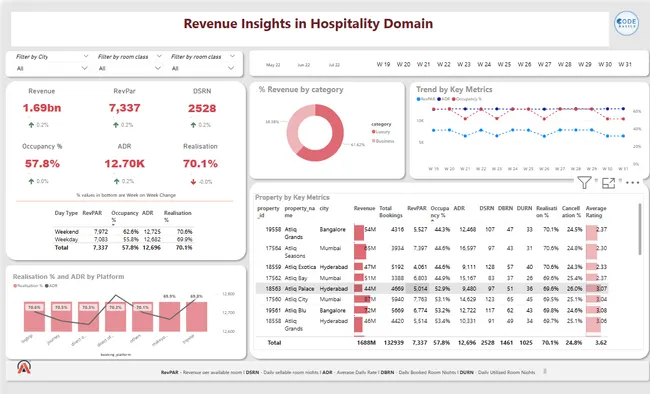
Task: Click the tripster bar in platform chart
Action: [196, 316]
